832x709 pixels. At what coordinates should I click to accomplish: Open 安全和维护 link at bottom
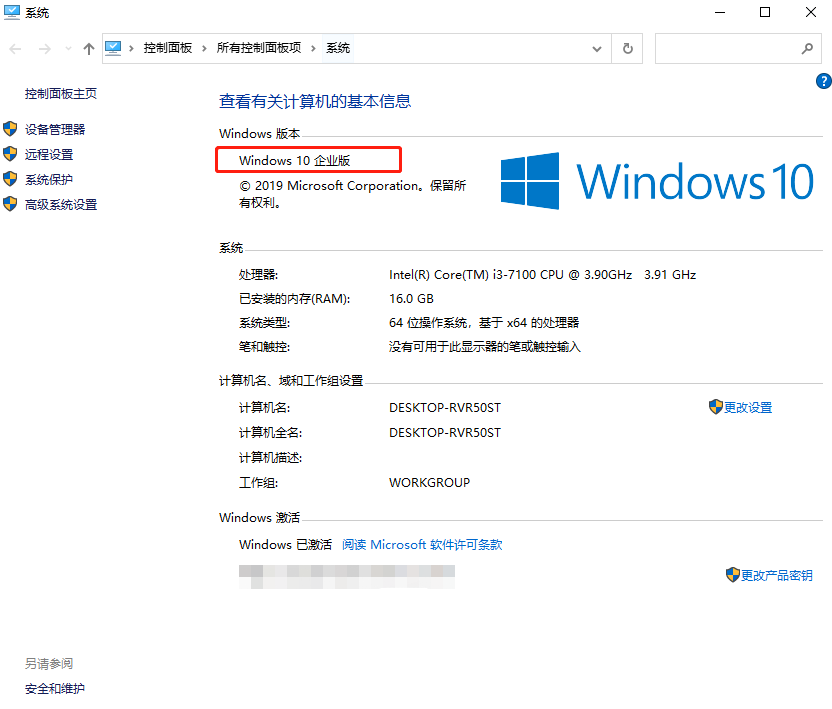click(x=55, y=689)
